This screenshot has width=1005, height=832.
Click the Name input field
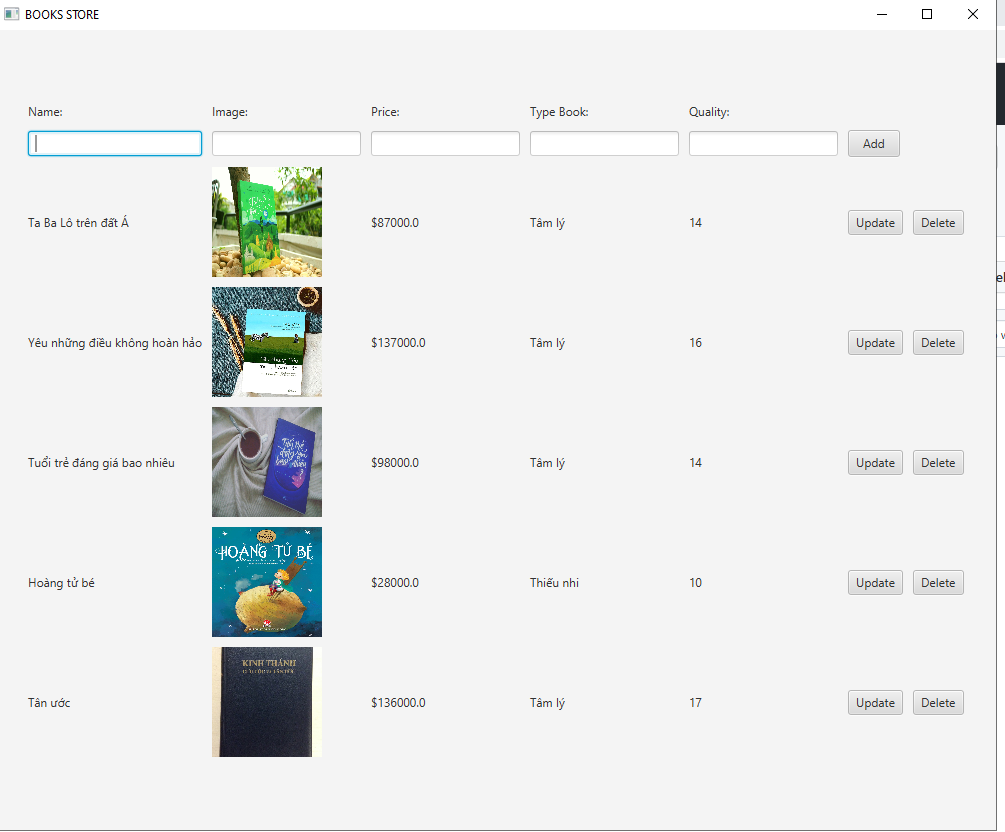115,144
